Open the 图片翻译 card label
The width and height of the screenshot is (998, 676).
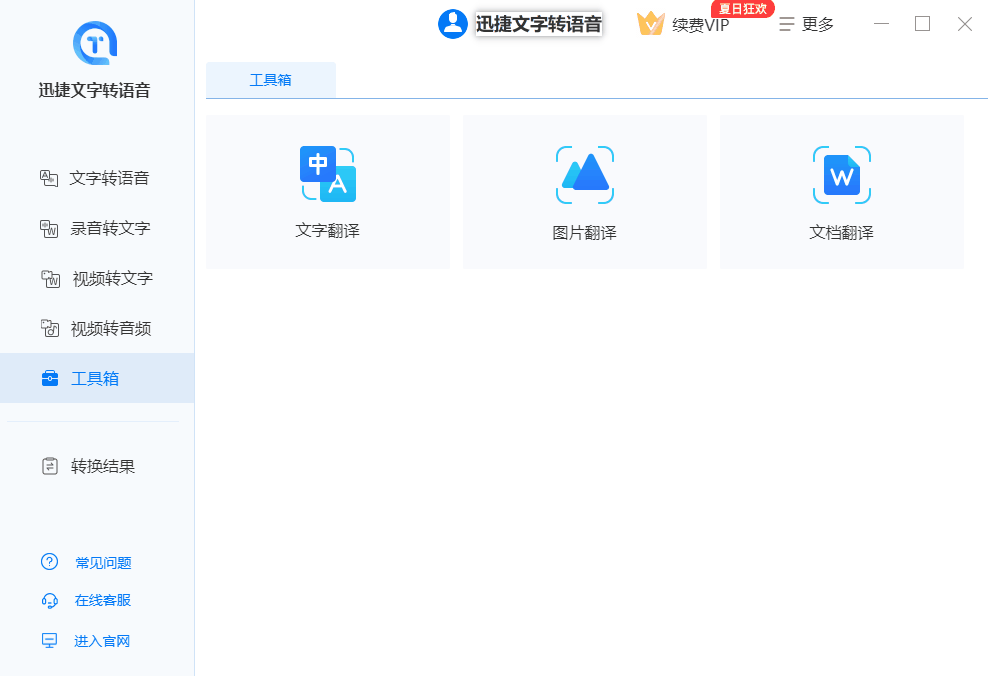[x=584, y=233]
